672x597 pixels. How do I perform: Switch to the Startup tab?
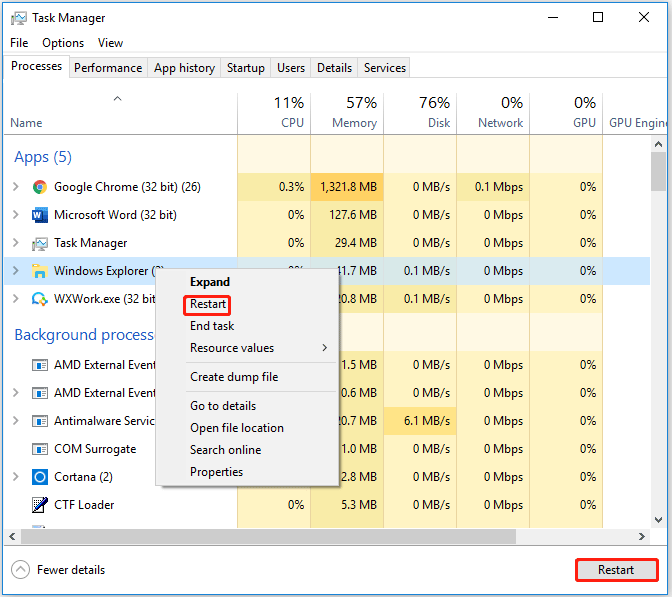(x=246, y=68)
